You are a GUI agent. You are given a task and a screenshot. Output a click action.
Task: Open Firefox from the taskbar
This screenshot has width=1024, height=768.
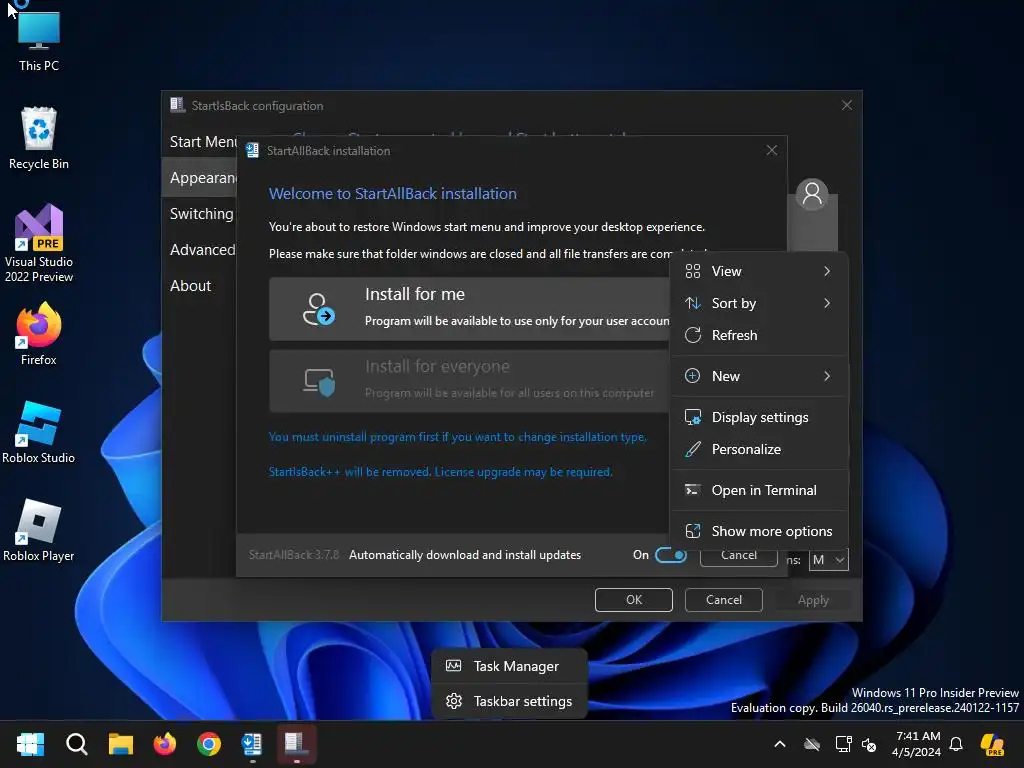point(165,744)
